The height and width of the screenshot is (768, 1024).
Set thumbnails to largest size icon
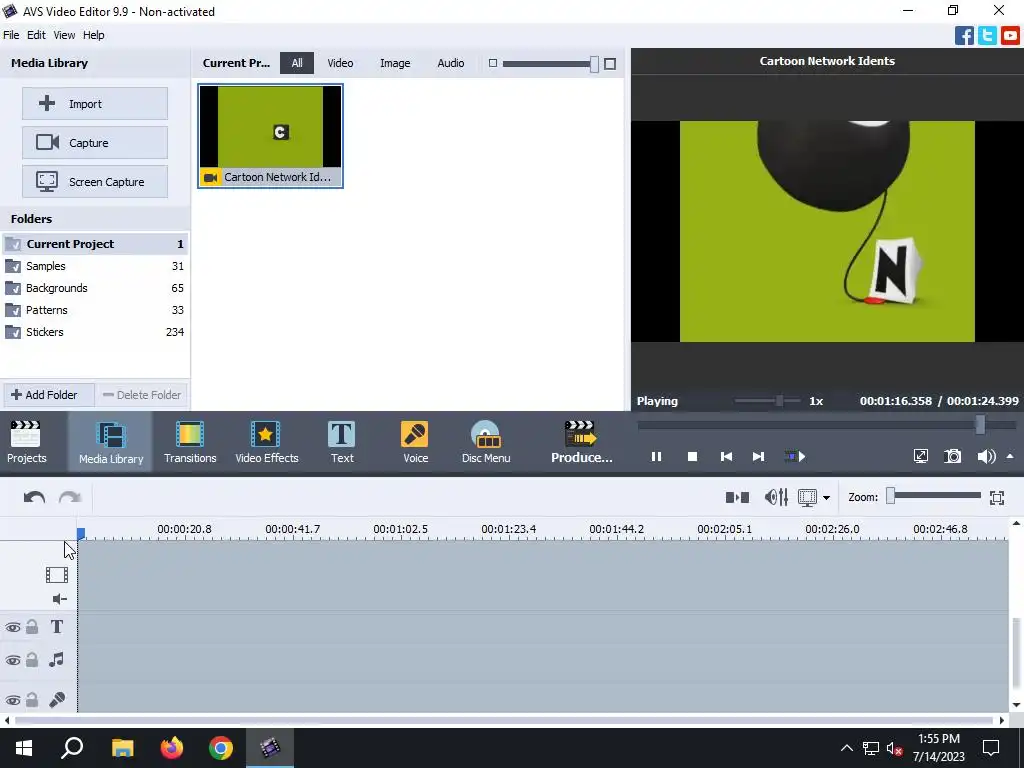pos(610,63)
